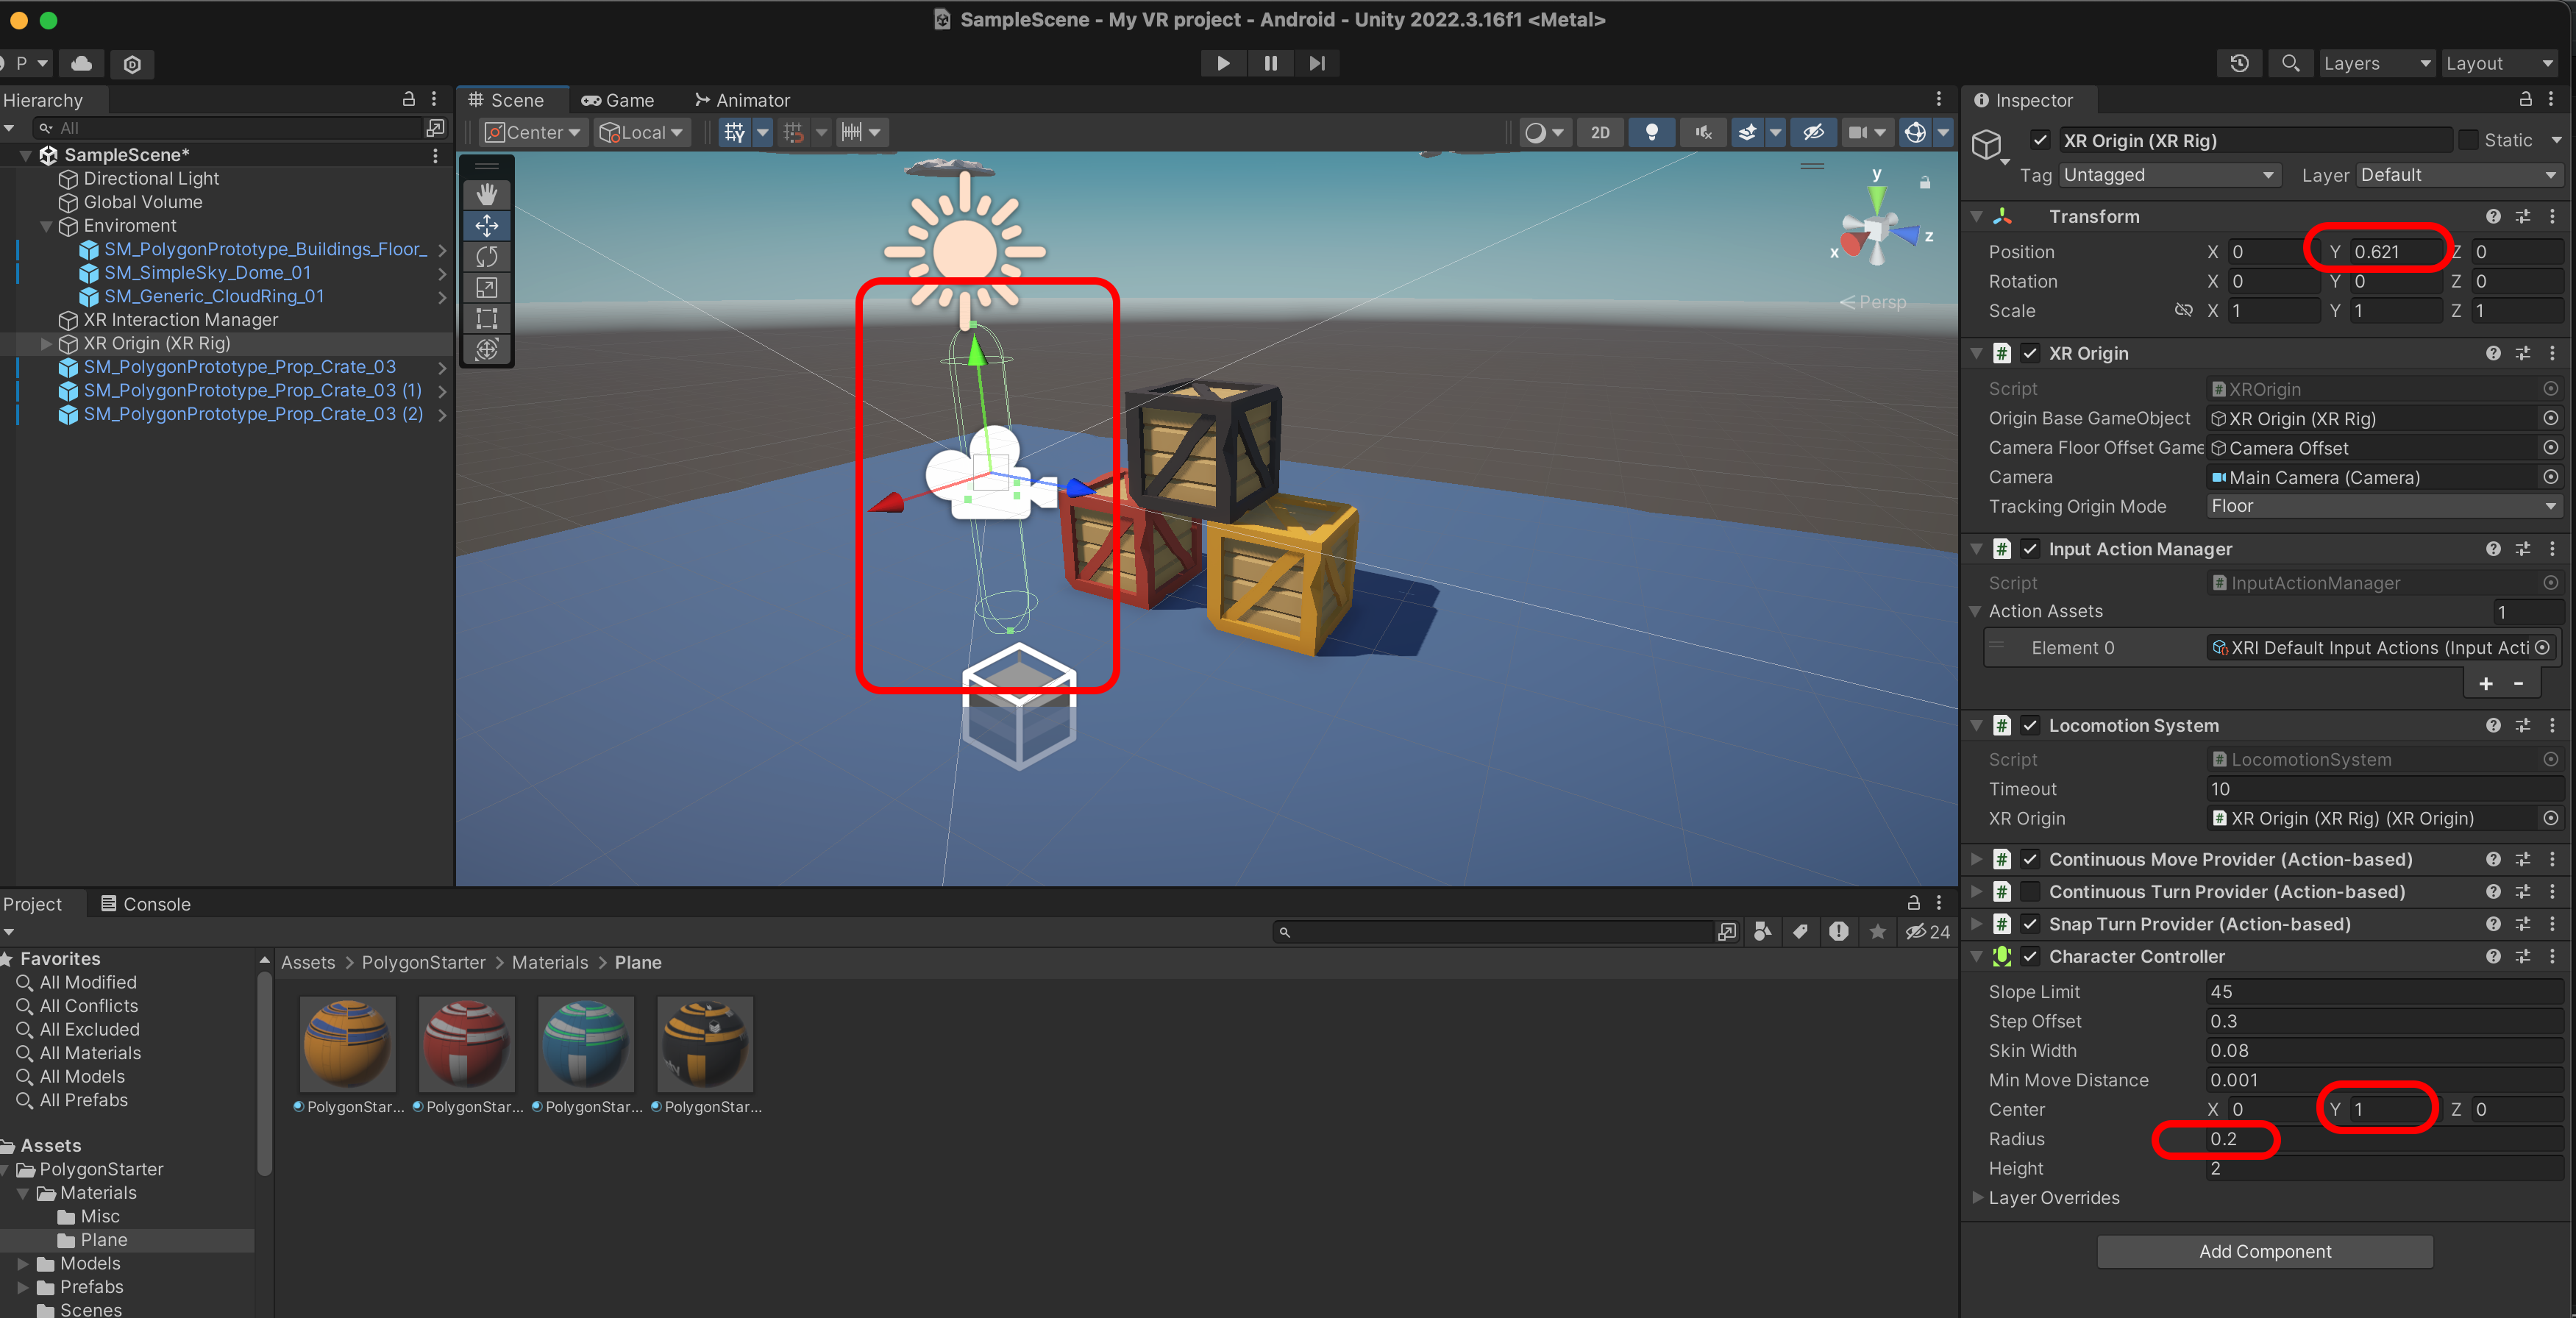Toggle 2D view mode

[x=1600, y=132]
